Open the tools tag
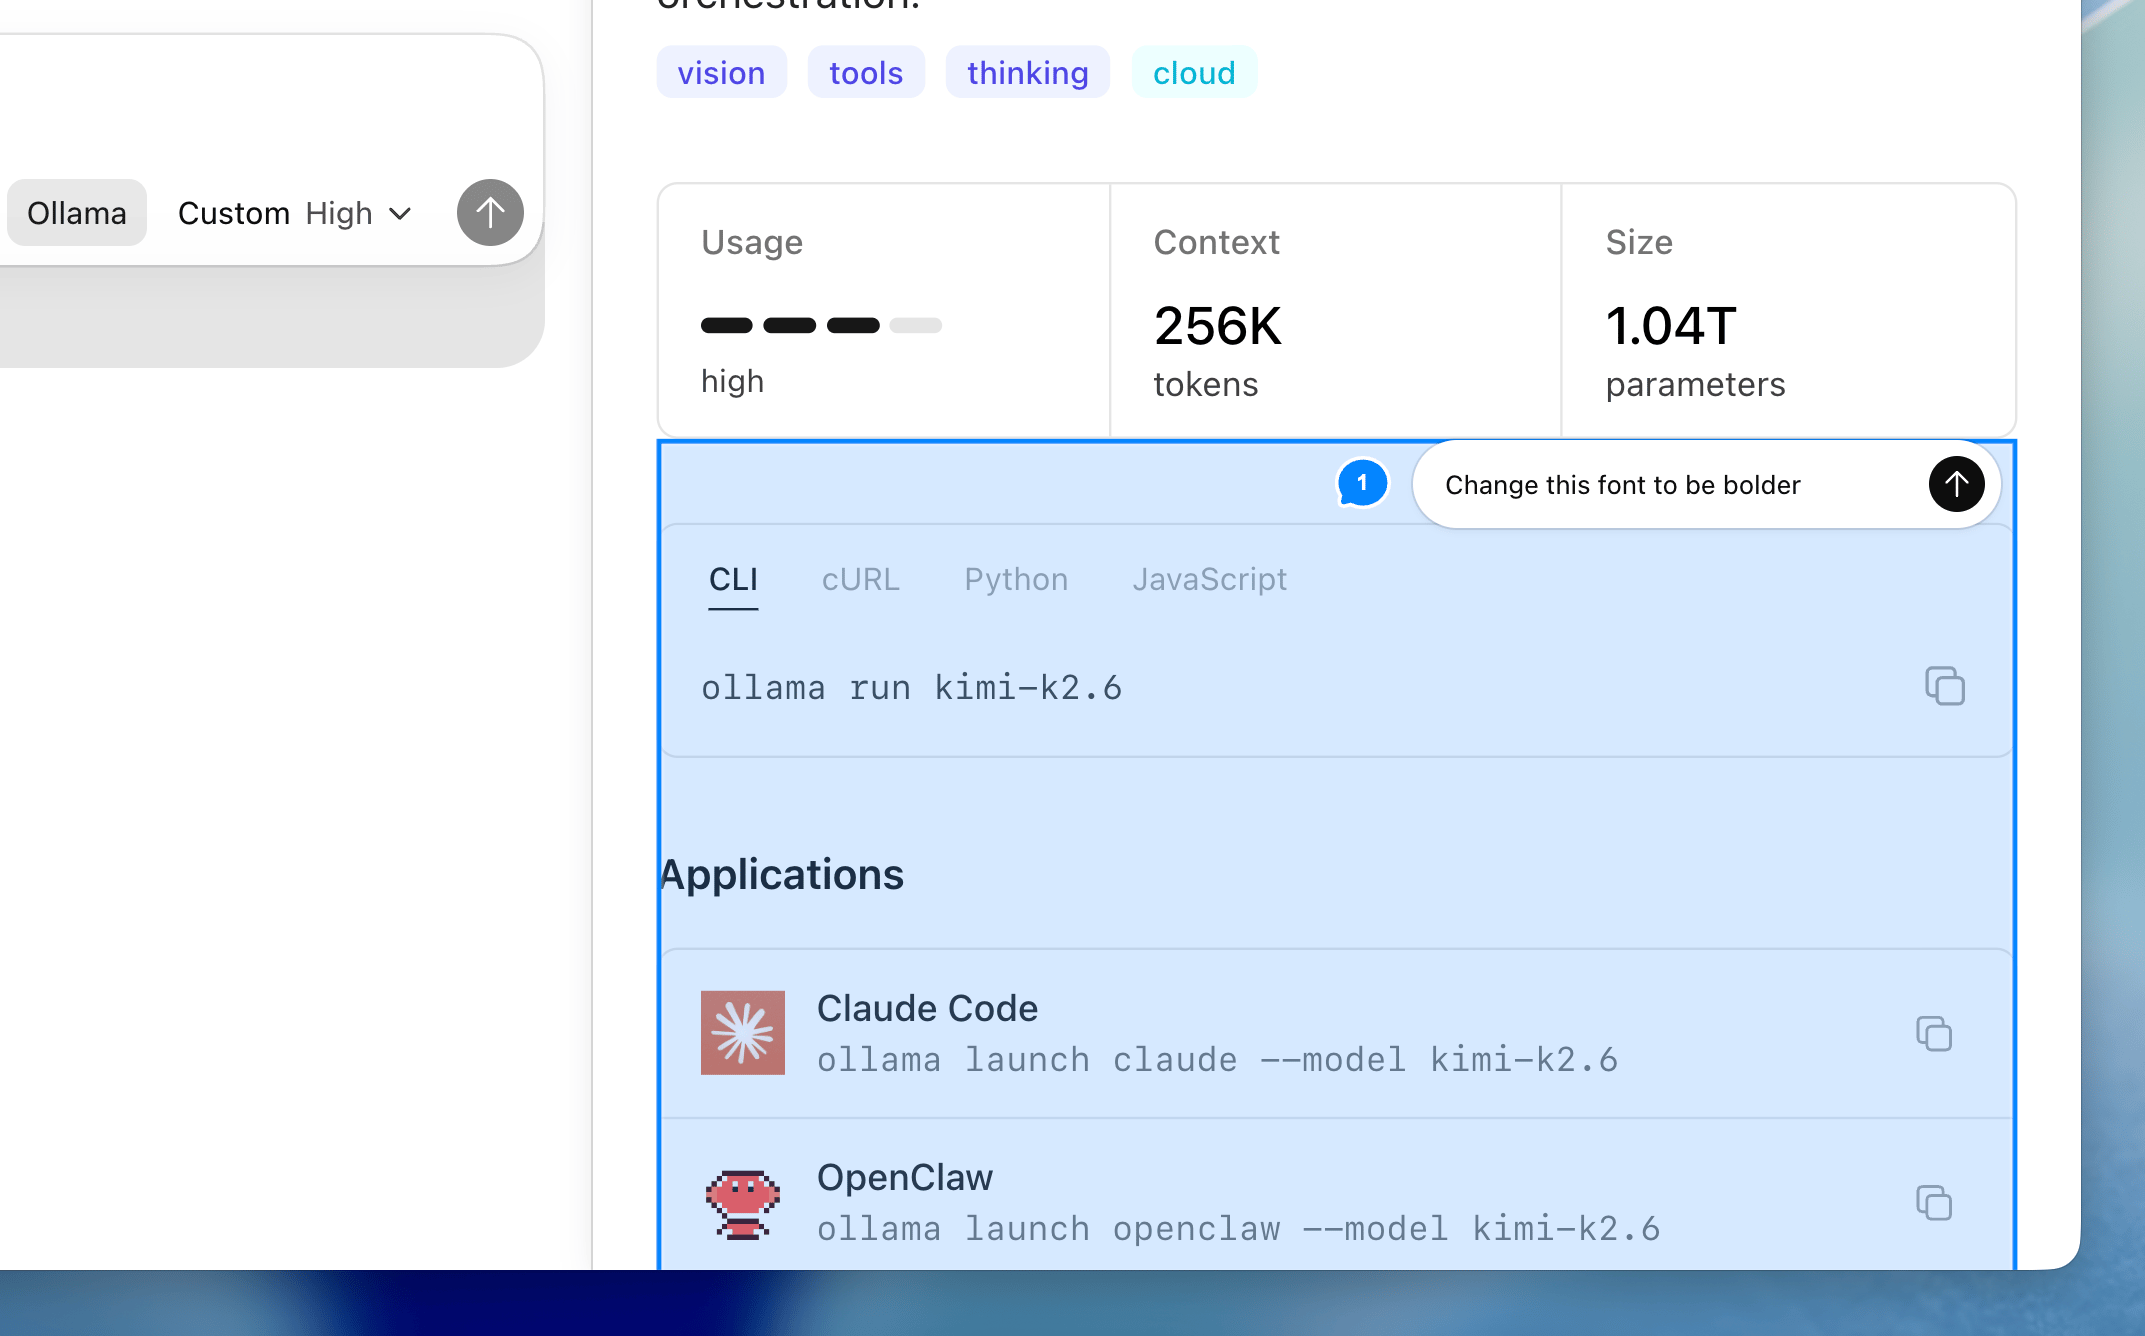Viewport: 2145px width, 1336px height. (x=866, y=73)
